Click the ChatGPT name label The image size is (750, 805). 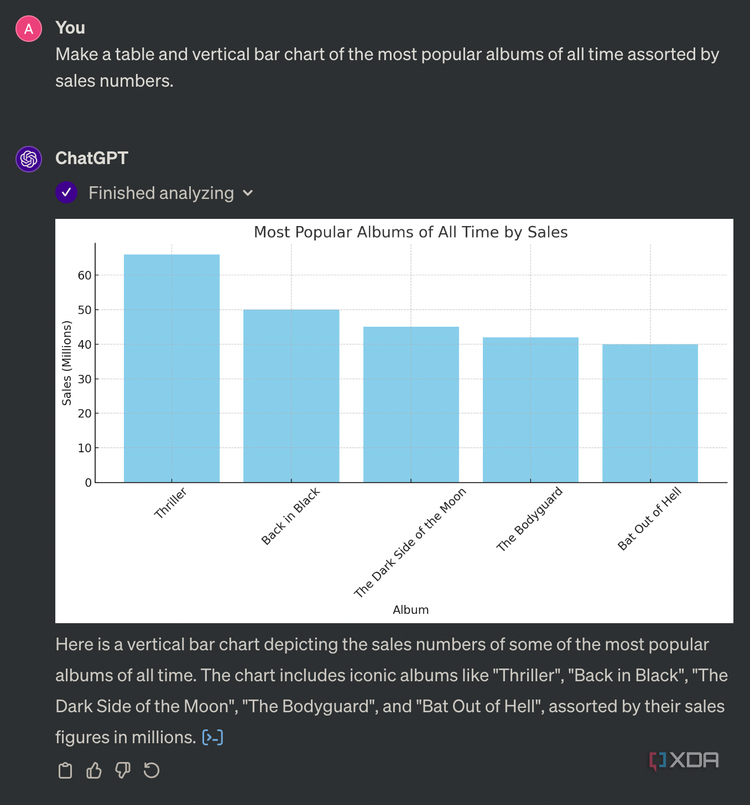(93, 158)
